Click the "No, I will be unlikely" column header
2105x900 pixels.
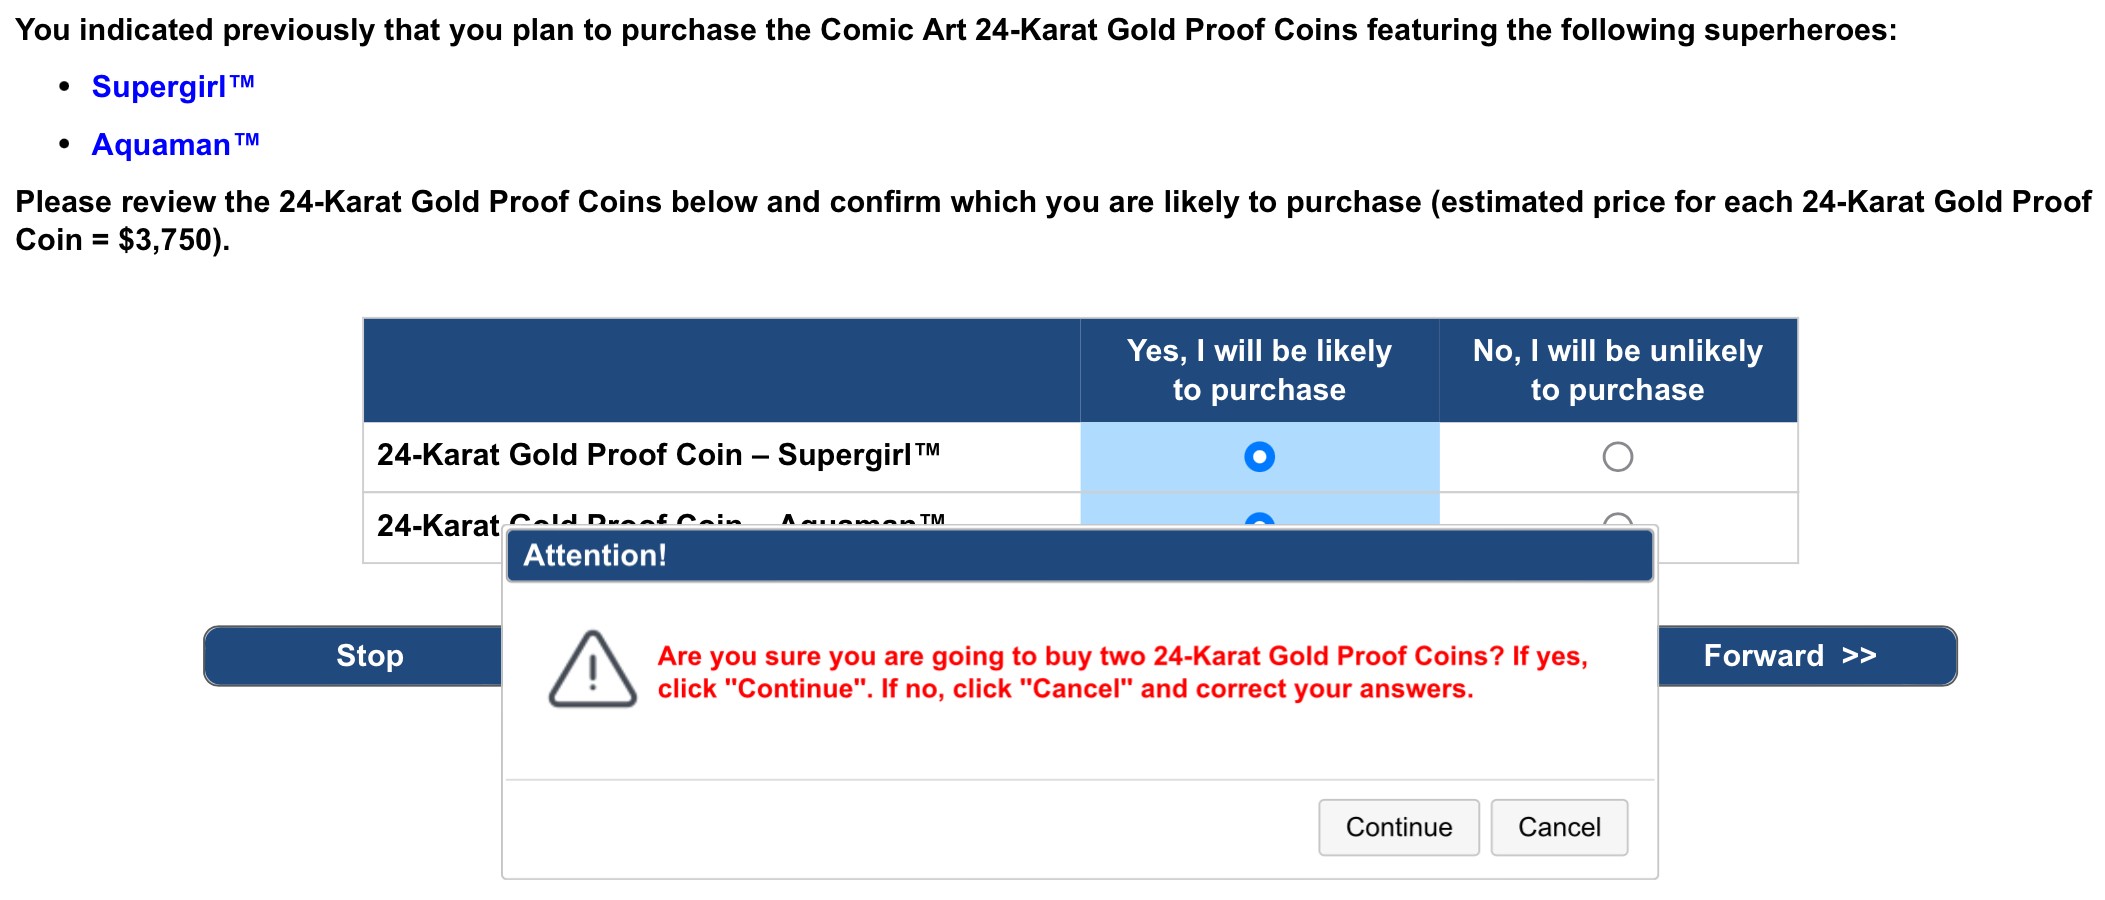1617,370
